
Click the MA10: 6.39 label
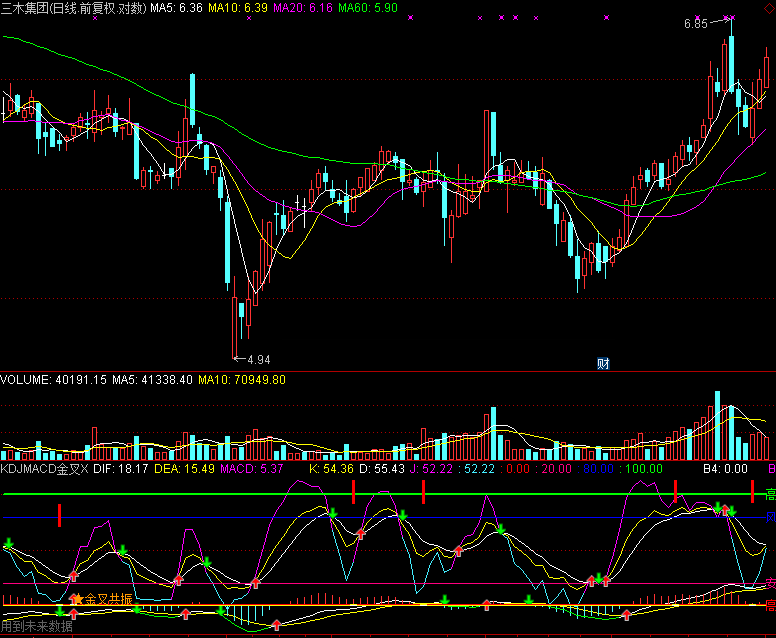[238, 8]
